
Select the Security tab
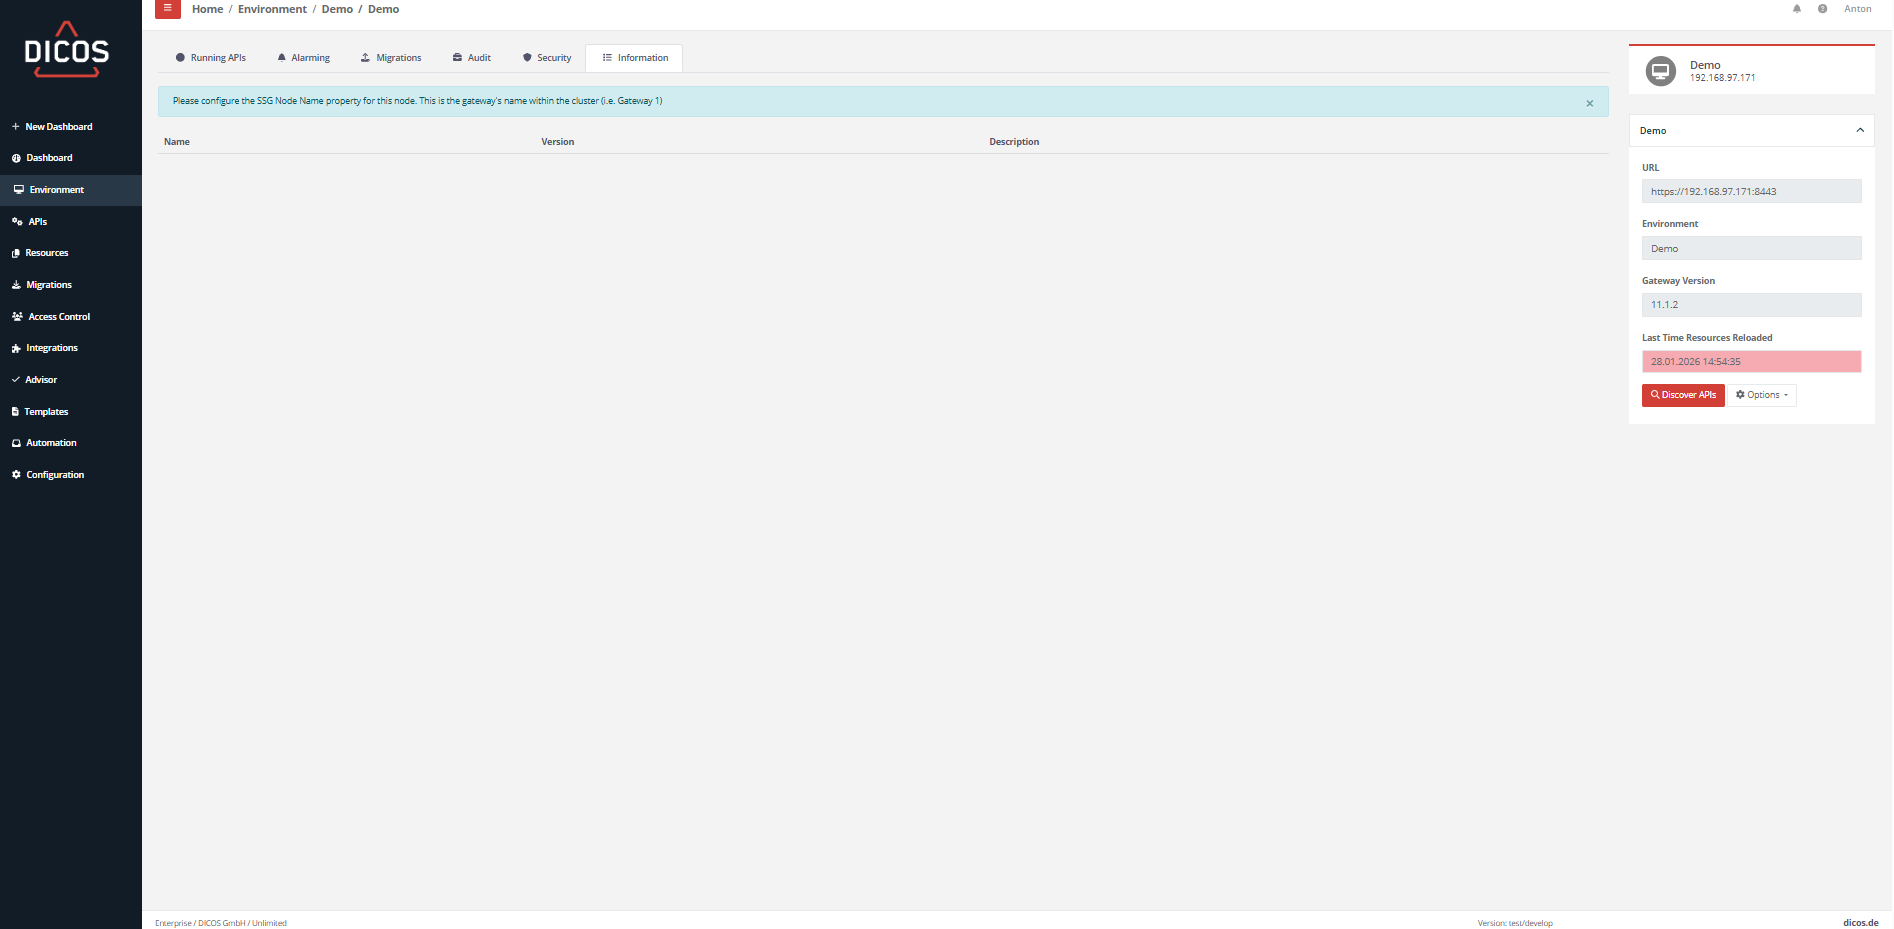[x=546, y=58]
